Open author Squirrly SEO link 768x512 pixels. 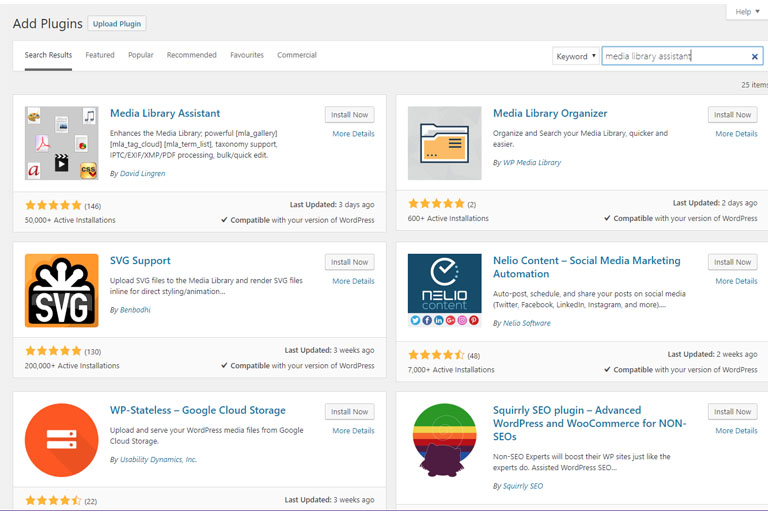pyautogui.click(x=523, y=486)
